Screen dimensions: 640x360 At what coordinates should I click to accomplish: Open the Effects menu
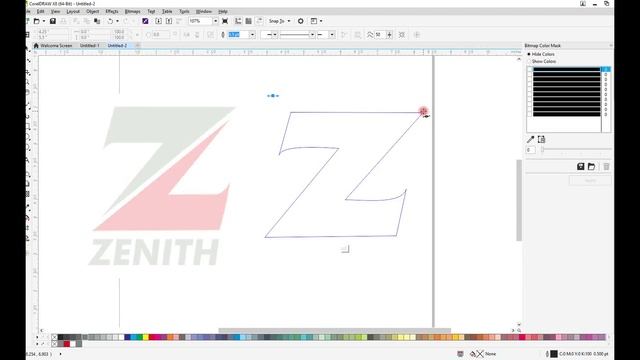[x=111, y=11]
